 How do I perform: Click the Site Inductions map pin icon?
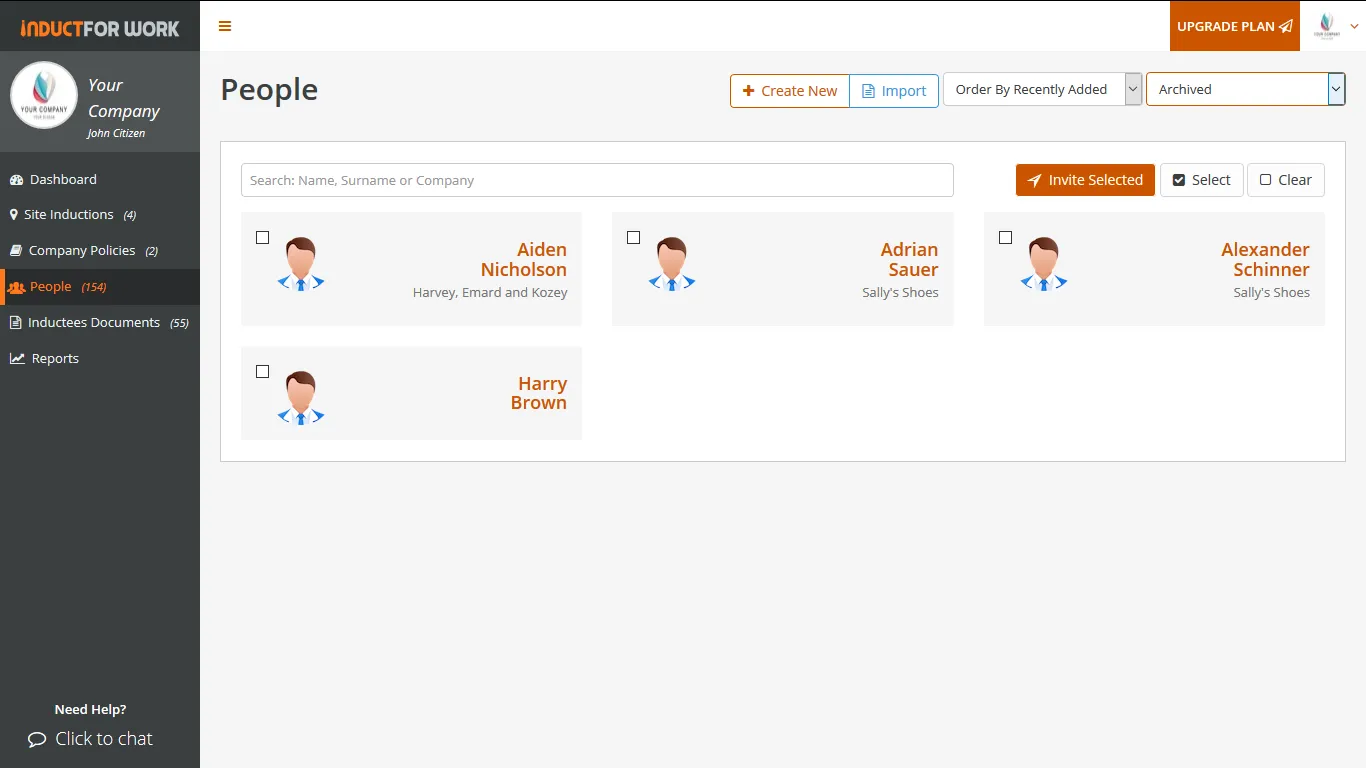coord(14,215)
